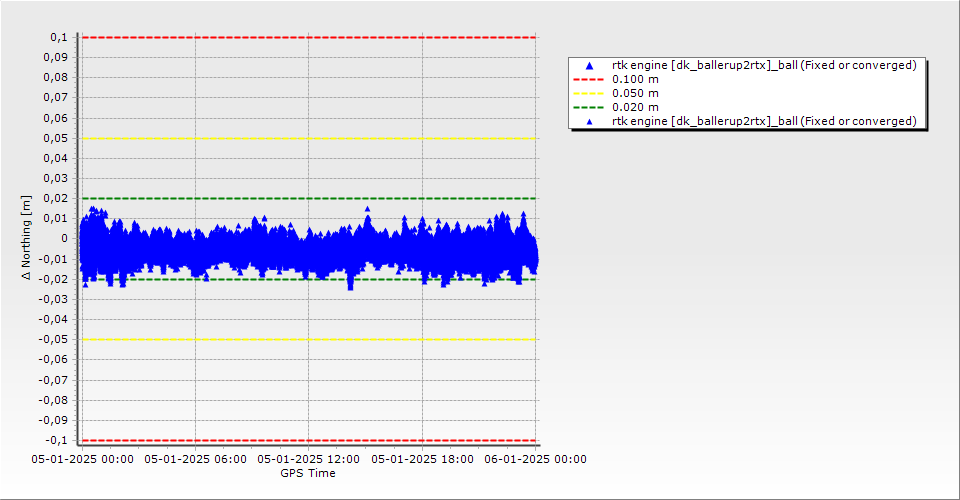Click the -0,1 bottom y-axis label

tap(56, 440)
